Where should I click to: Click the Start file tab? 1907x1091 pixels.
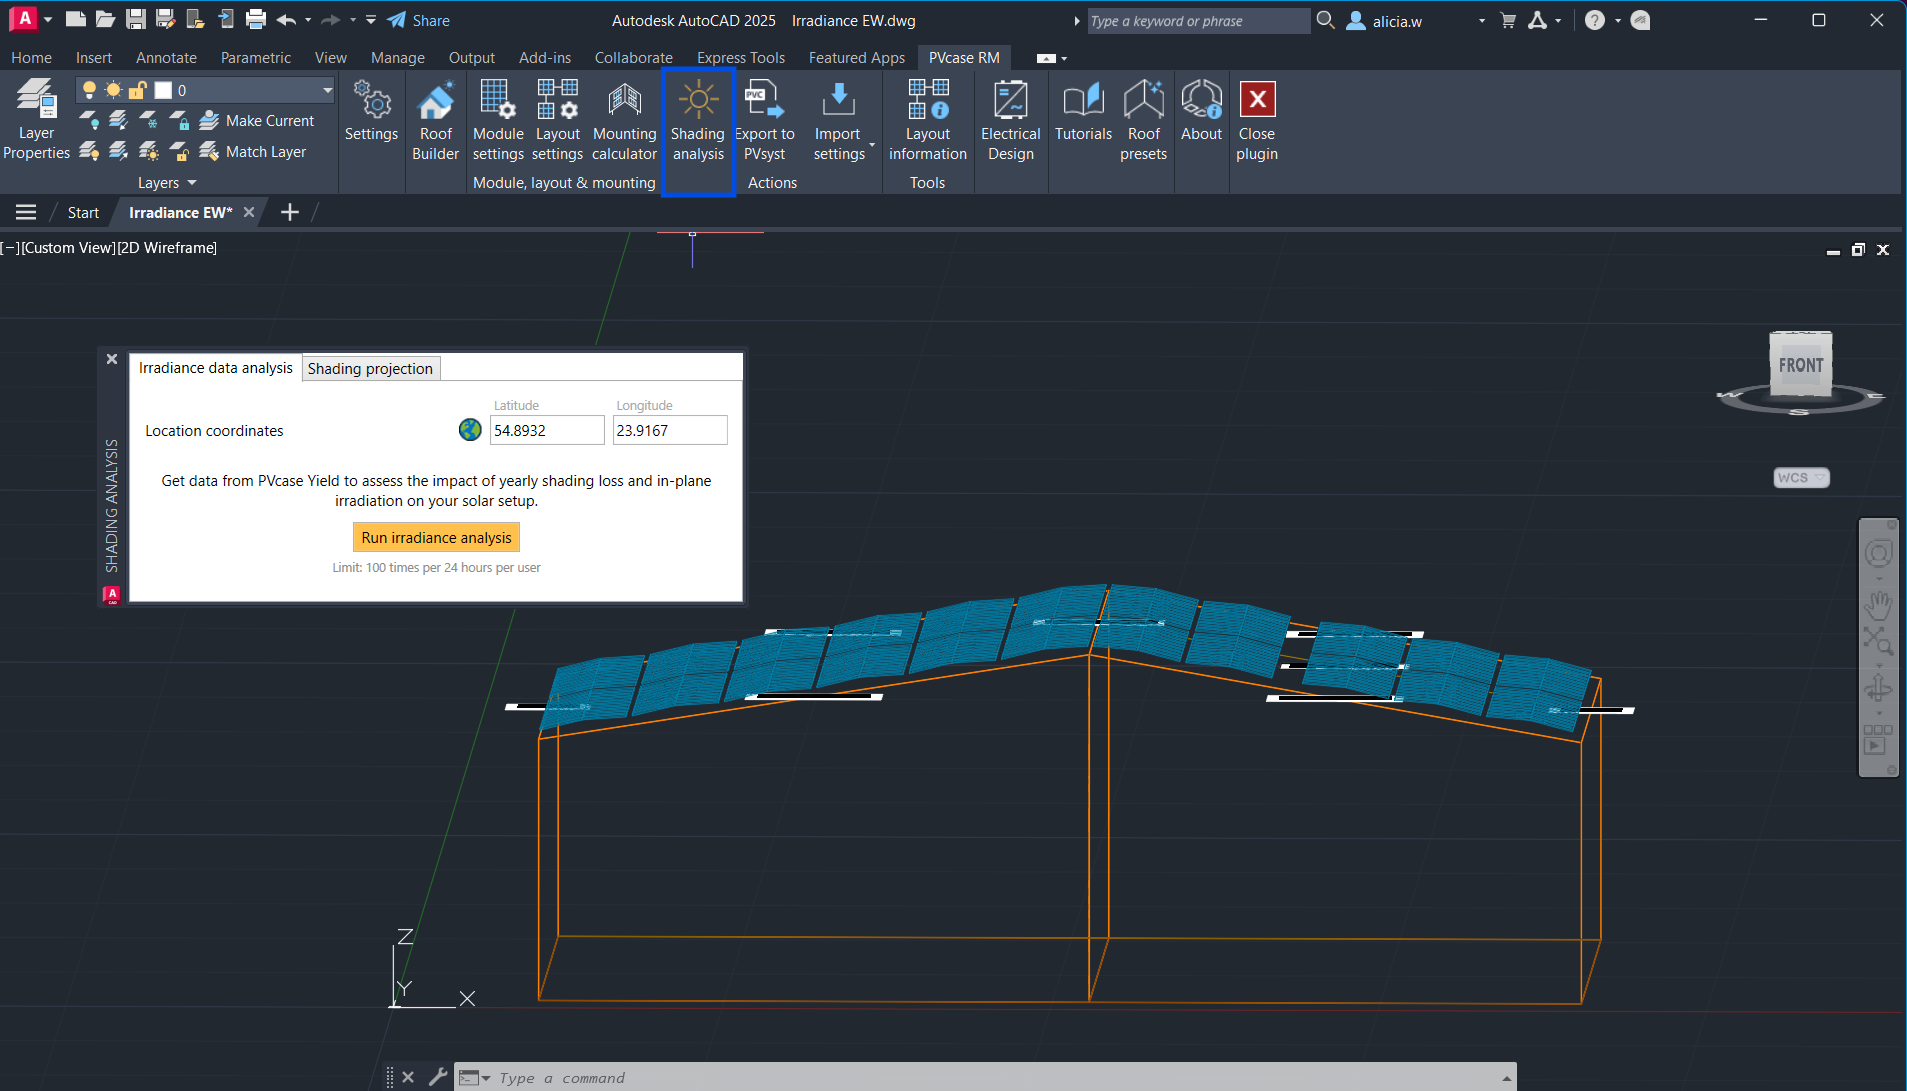83,212
